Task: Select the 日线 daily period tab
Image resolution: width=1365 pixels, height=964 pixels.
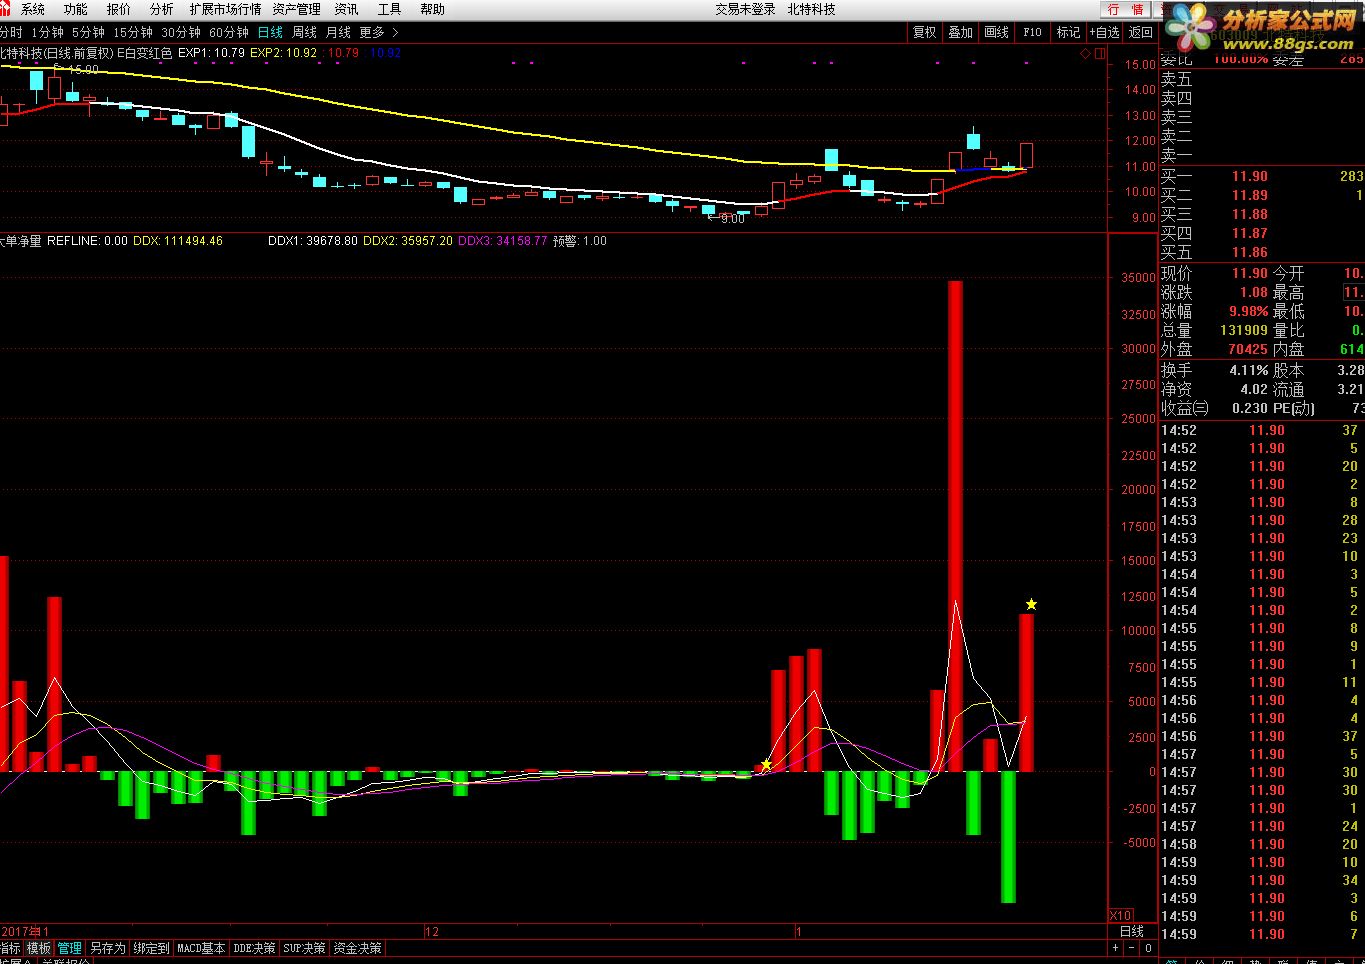Action: pos(270,32)
